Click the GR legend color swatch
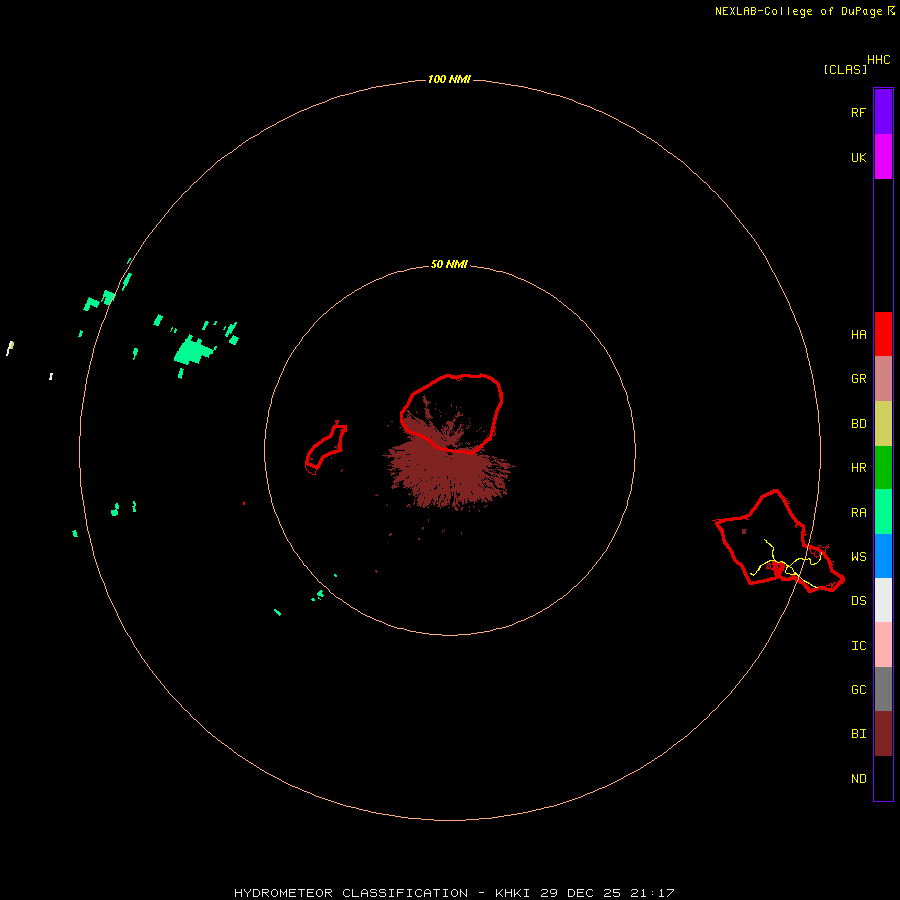The width and height of the screenshot is (900, 900). pos(883,378)
